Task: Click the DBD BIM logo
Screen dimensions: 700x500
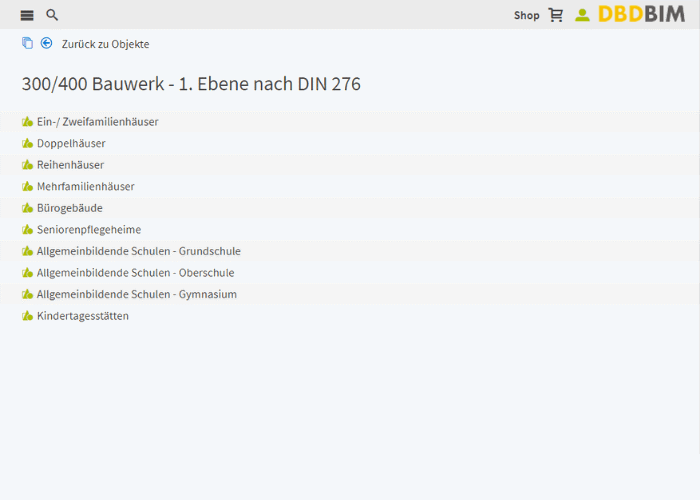Action: [642, 14]
